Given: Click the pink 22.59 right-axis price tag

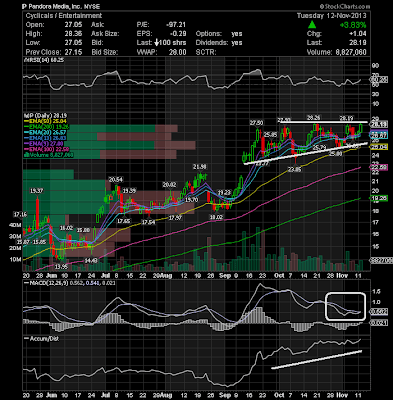Looking at the screenshot, I should point(379,168).
